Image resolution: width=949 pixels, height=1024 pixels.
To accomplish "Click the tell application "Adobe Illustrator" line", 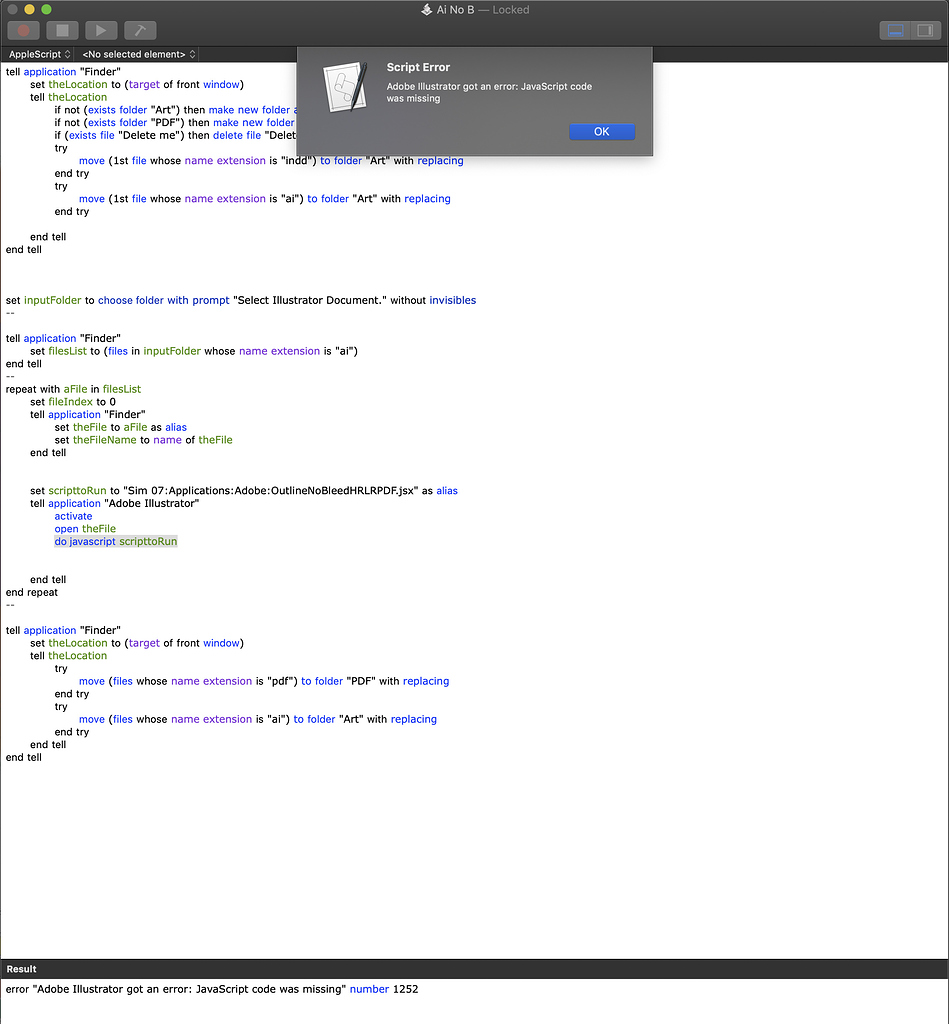I will pos(114,504).
